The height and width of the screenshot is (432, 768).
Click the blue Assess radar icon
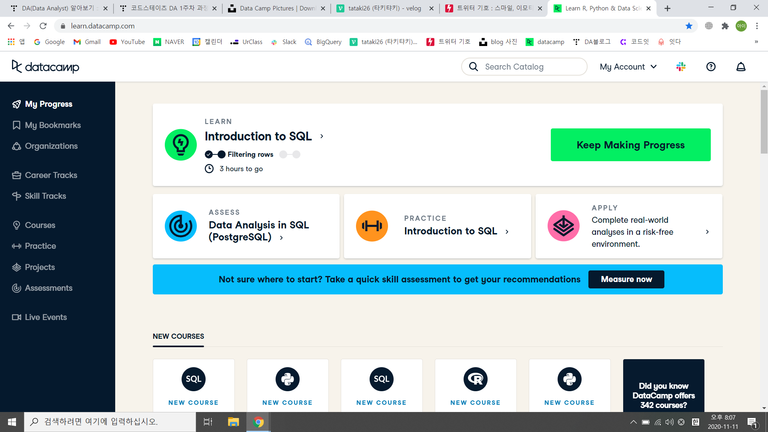click(x=181, y=226)
